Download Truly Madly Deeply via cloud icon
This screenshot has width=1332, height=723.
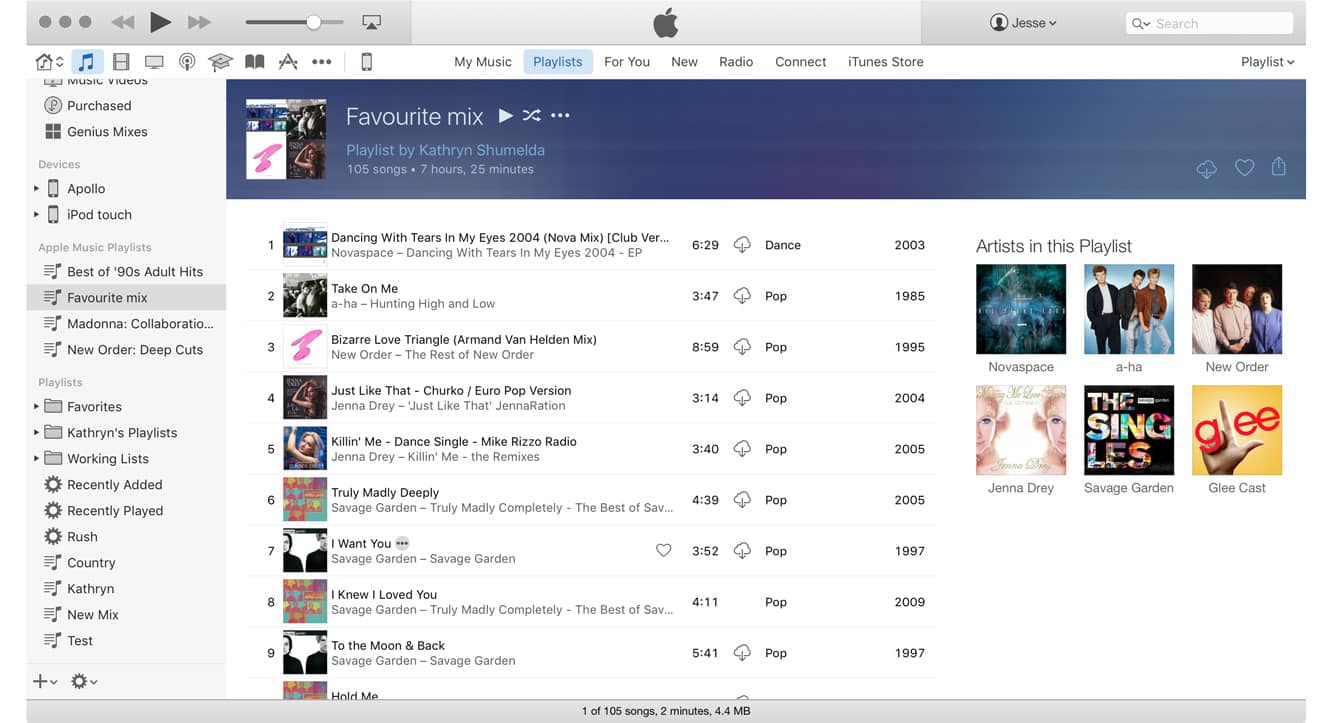742,500
